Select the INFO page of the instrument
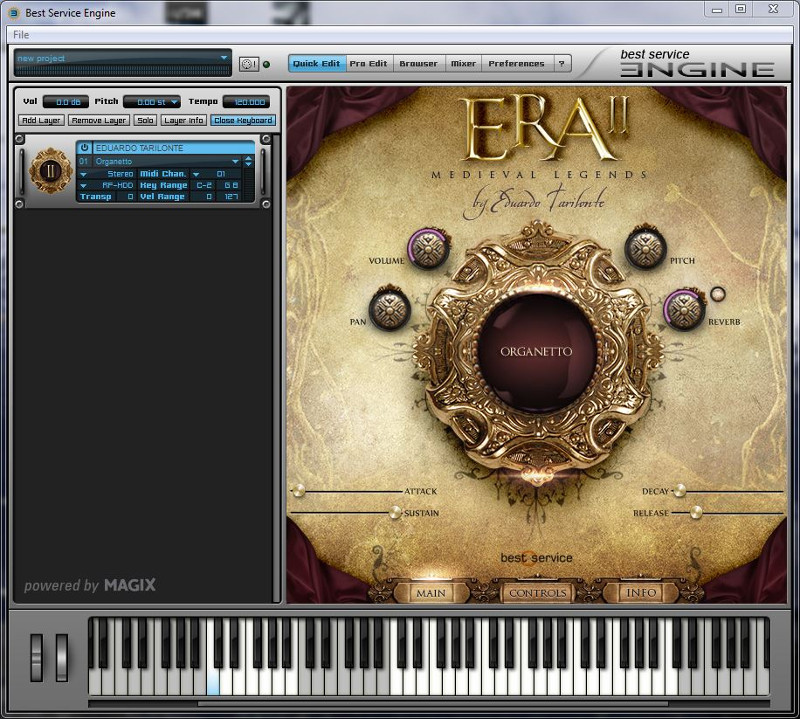 pos(641,593)
